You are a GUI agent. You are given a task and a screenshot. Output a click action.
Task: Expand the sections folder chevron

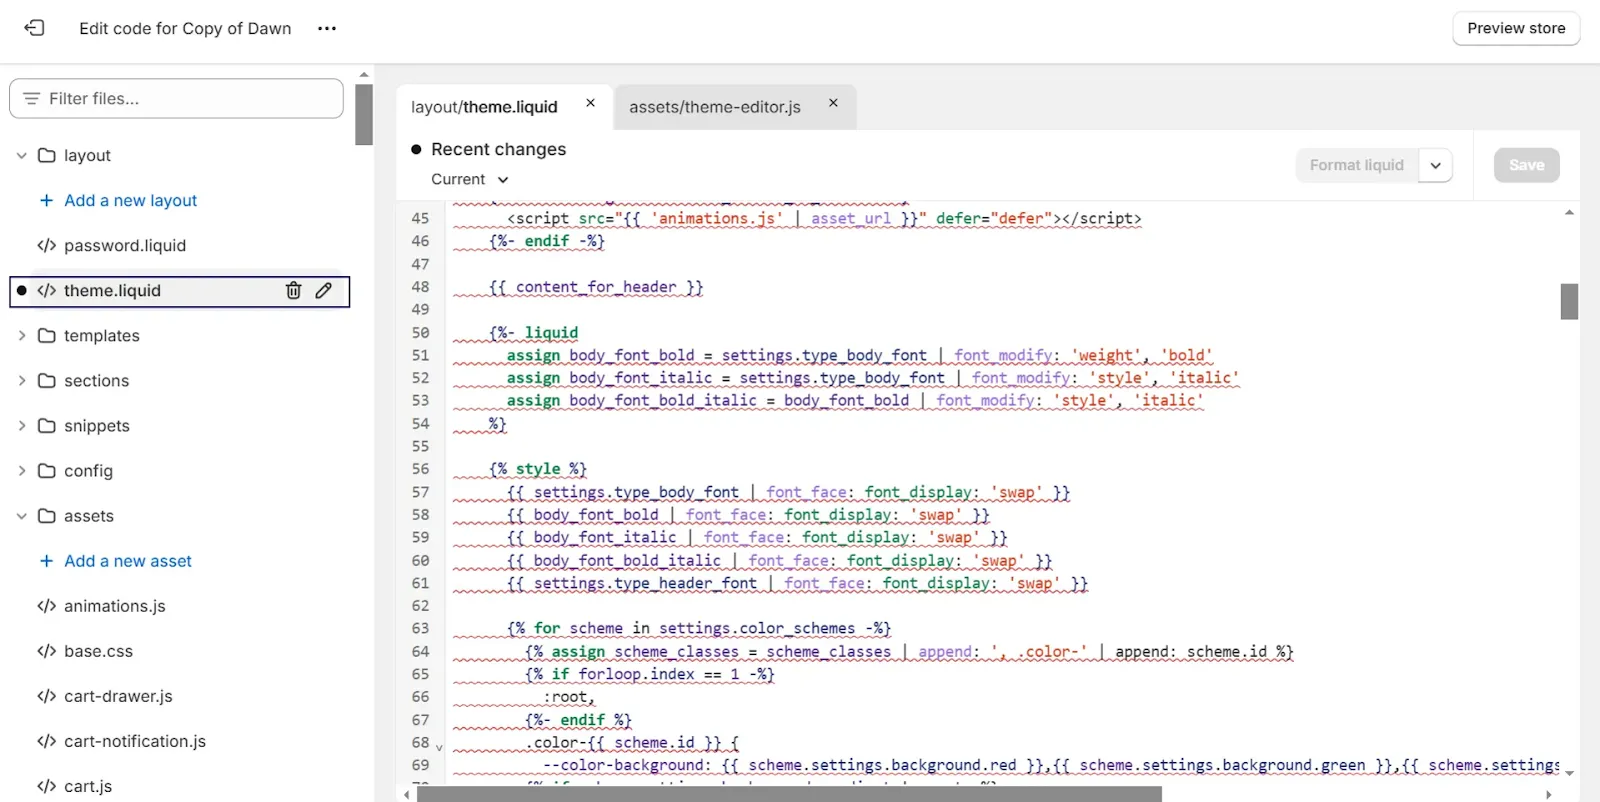click(22, 381)
